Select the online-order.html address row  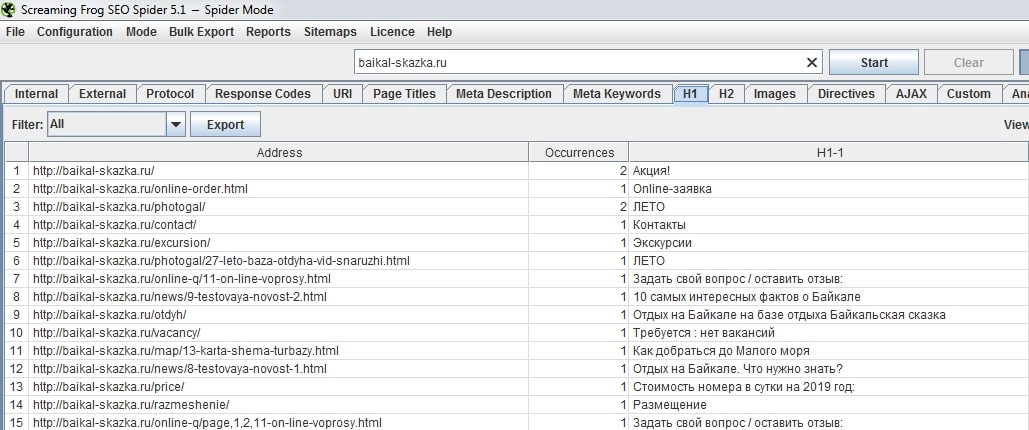click(279, 188)
